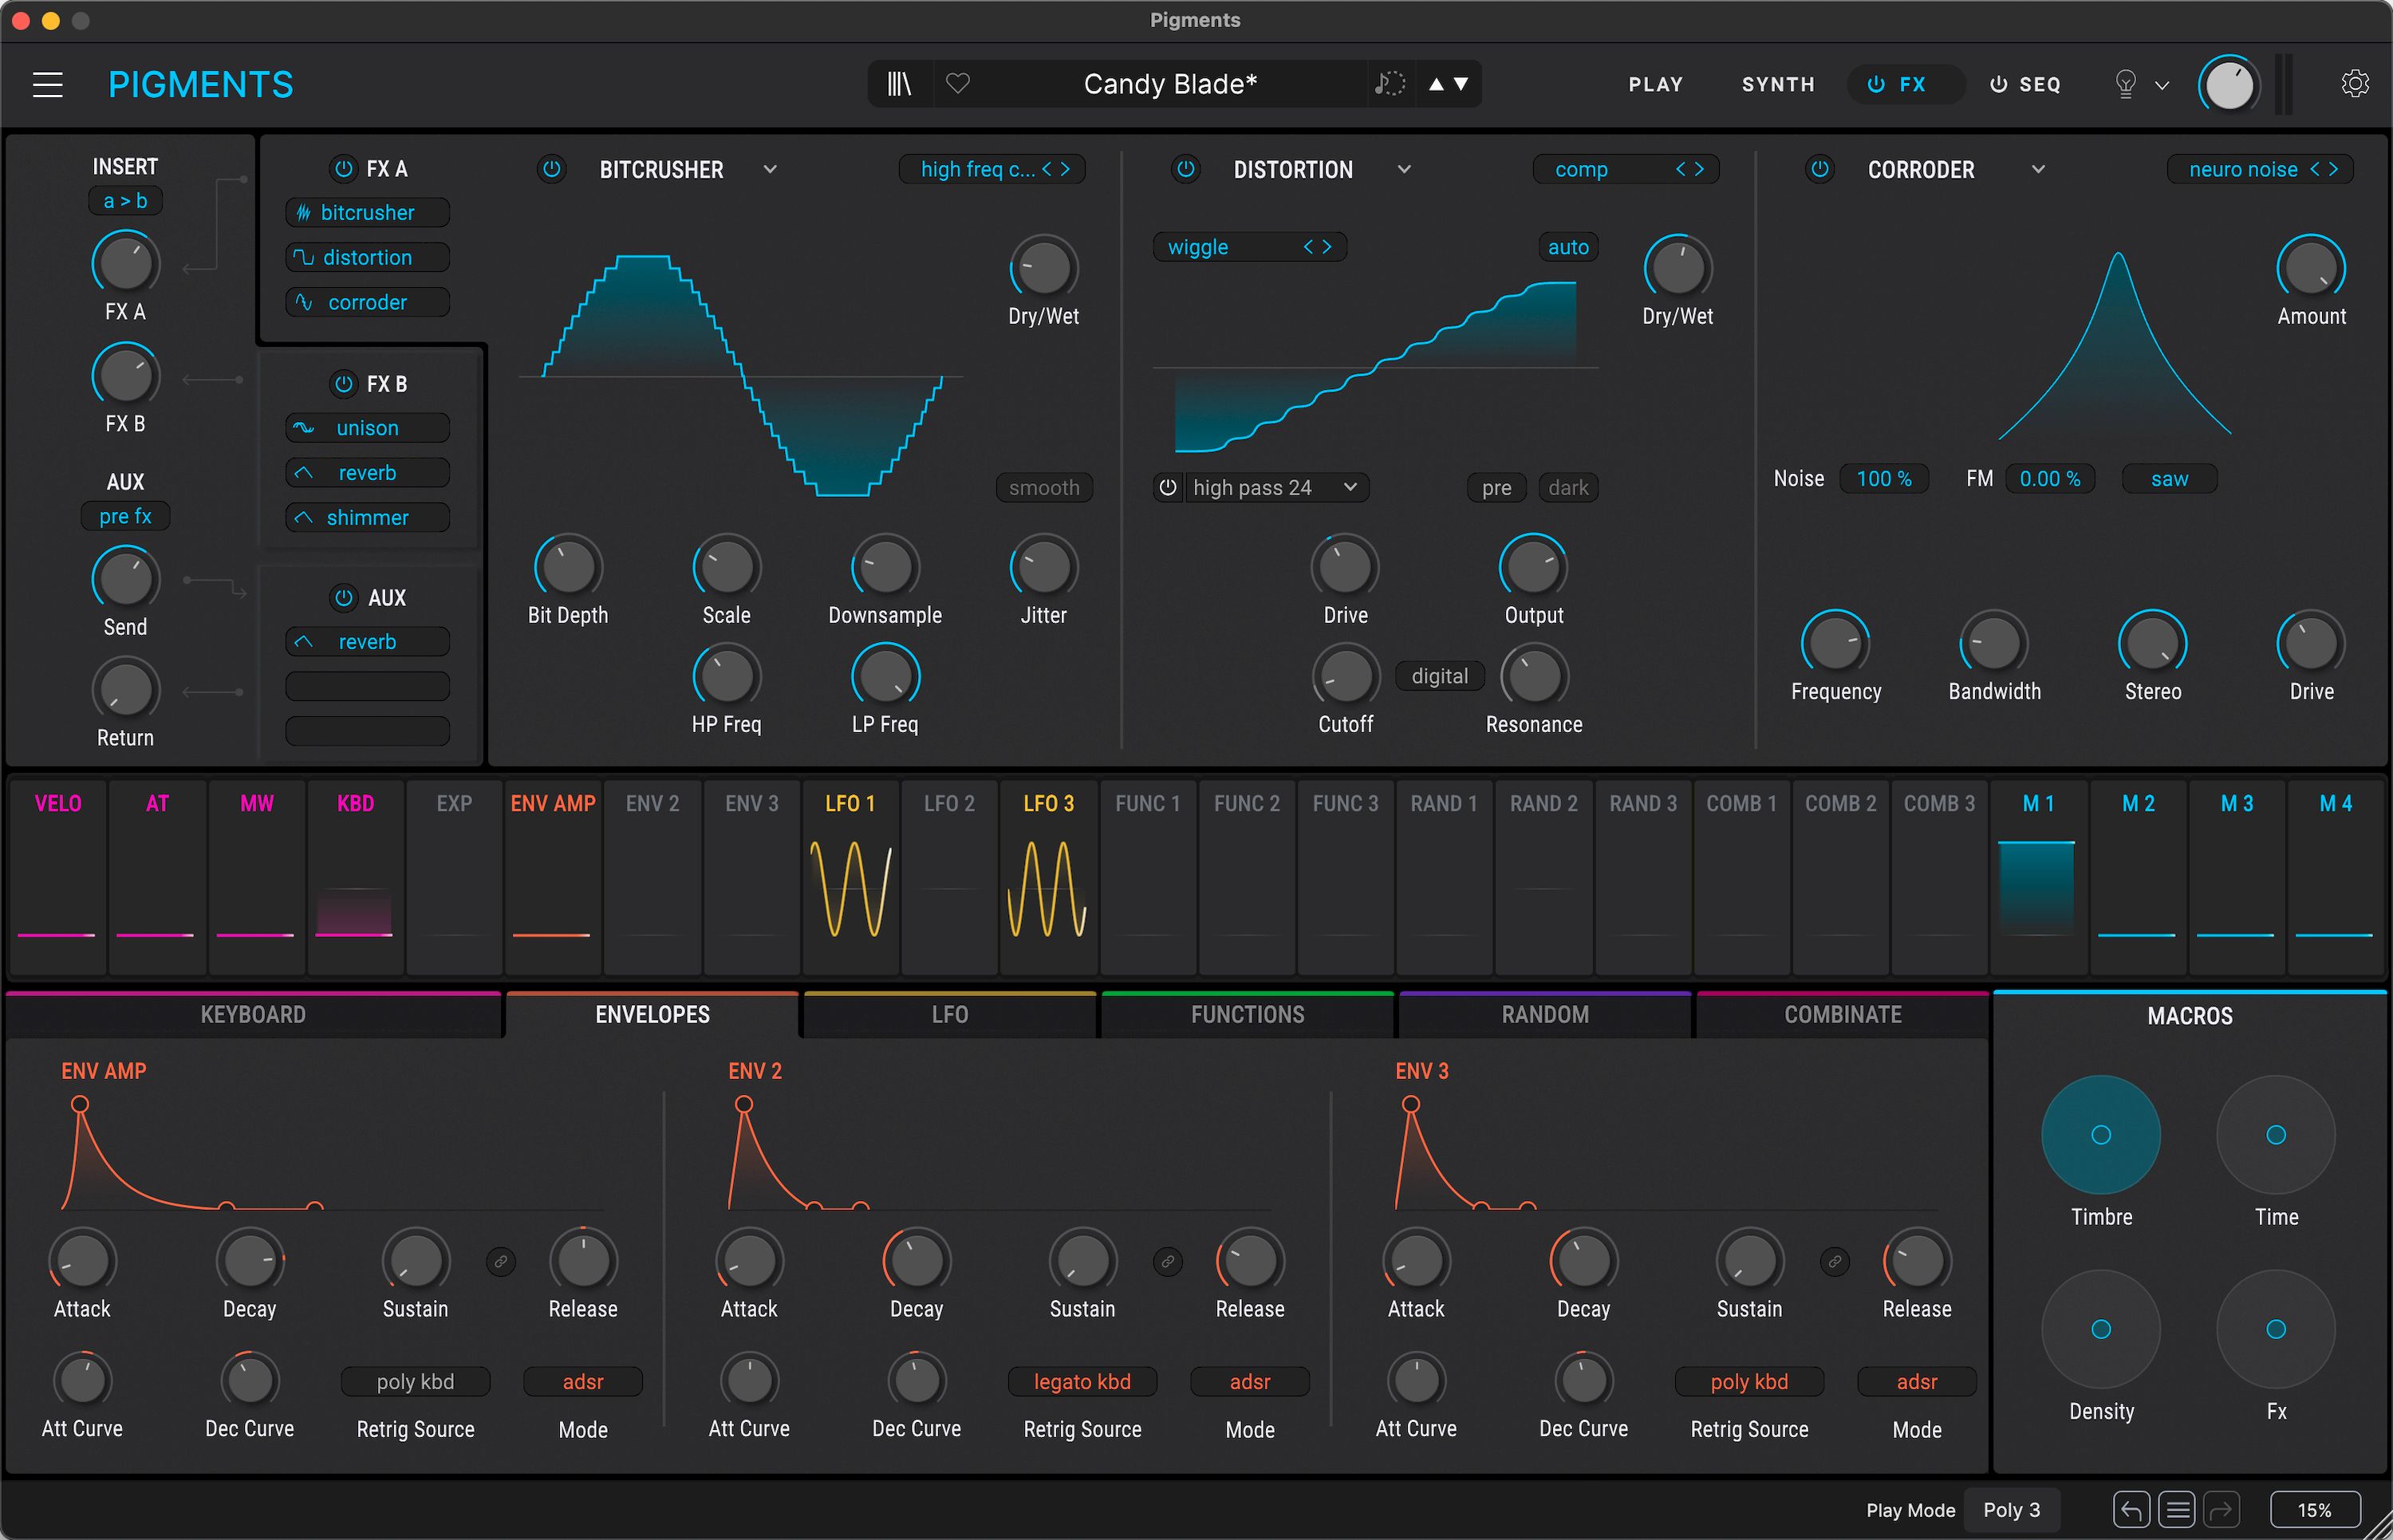This screenshot has width=2393, height=1540.
Task: Click the Timbre macro knob
Action: [2100, 1135]
